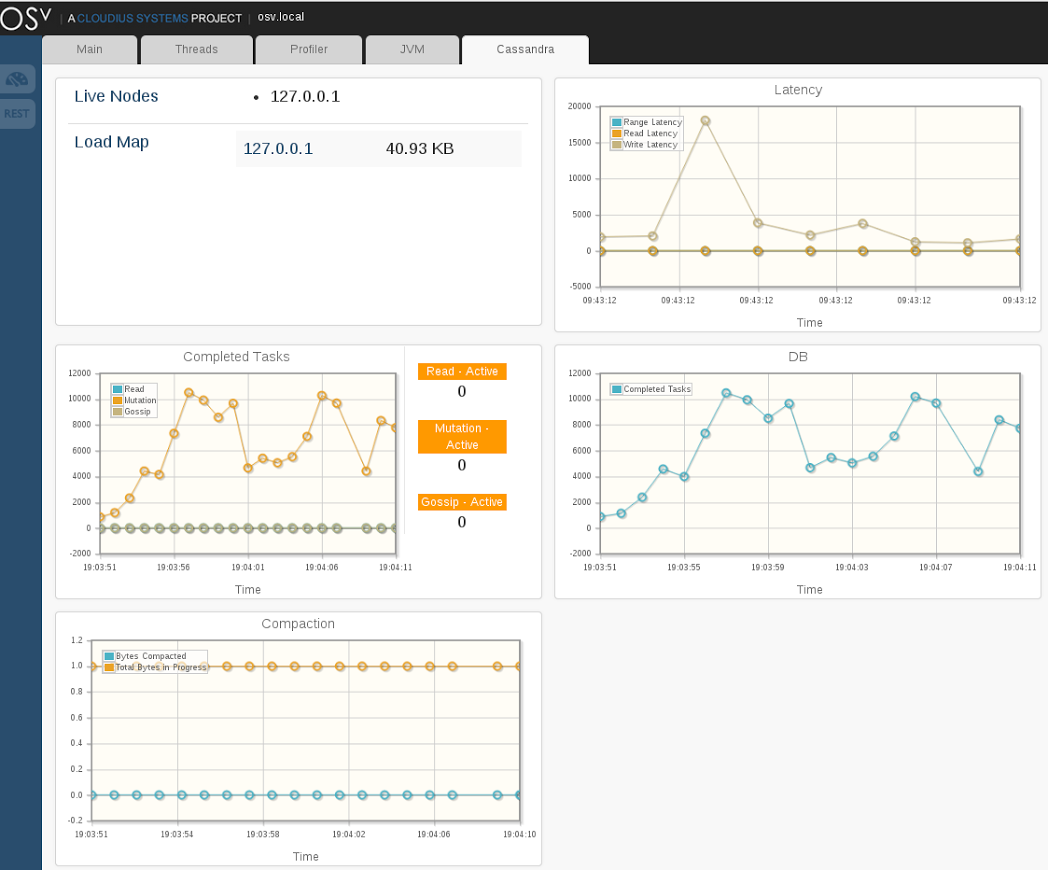
Task: Click the Latency chart title
Action: click(798, 90)
